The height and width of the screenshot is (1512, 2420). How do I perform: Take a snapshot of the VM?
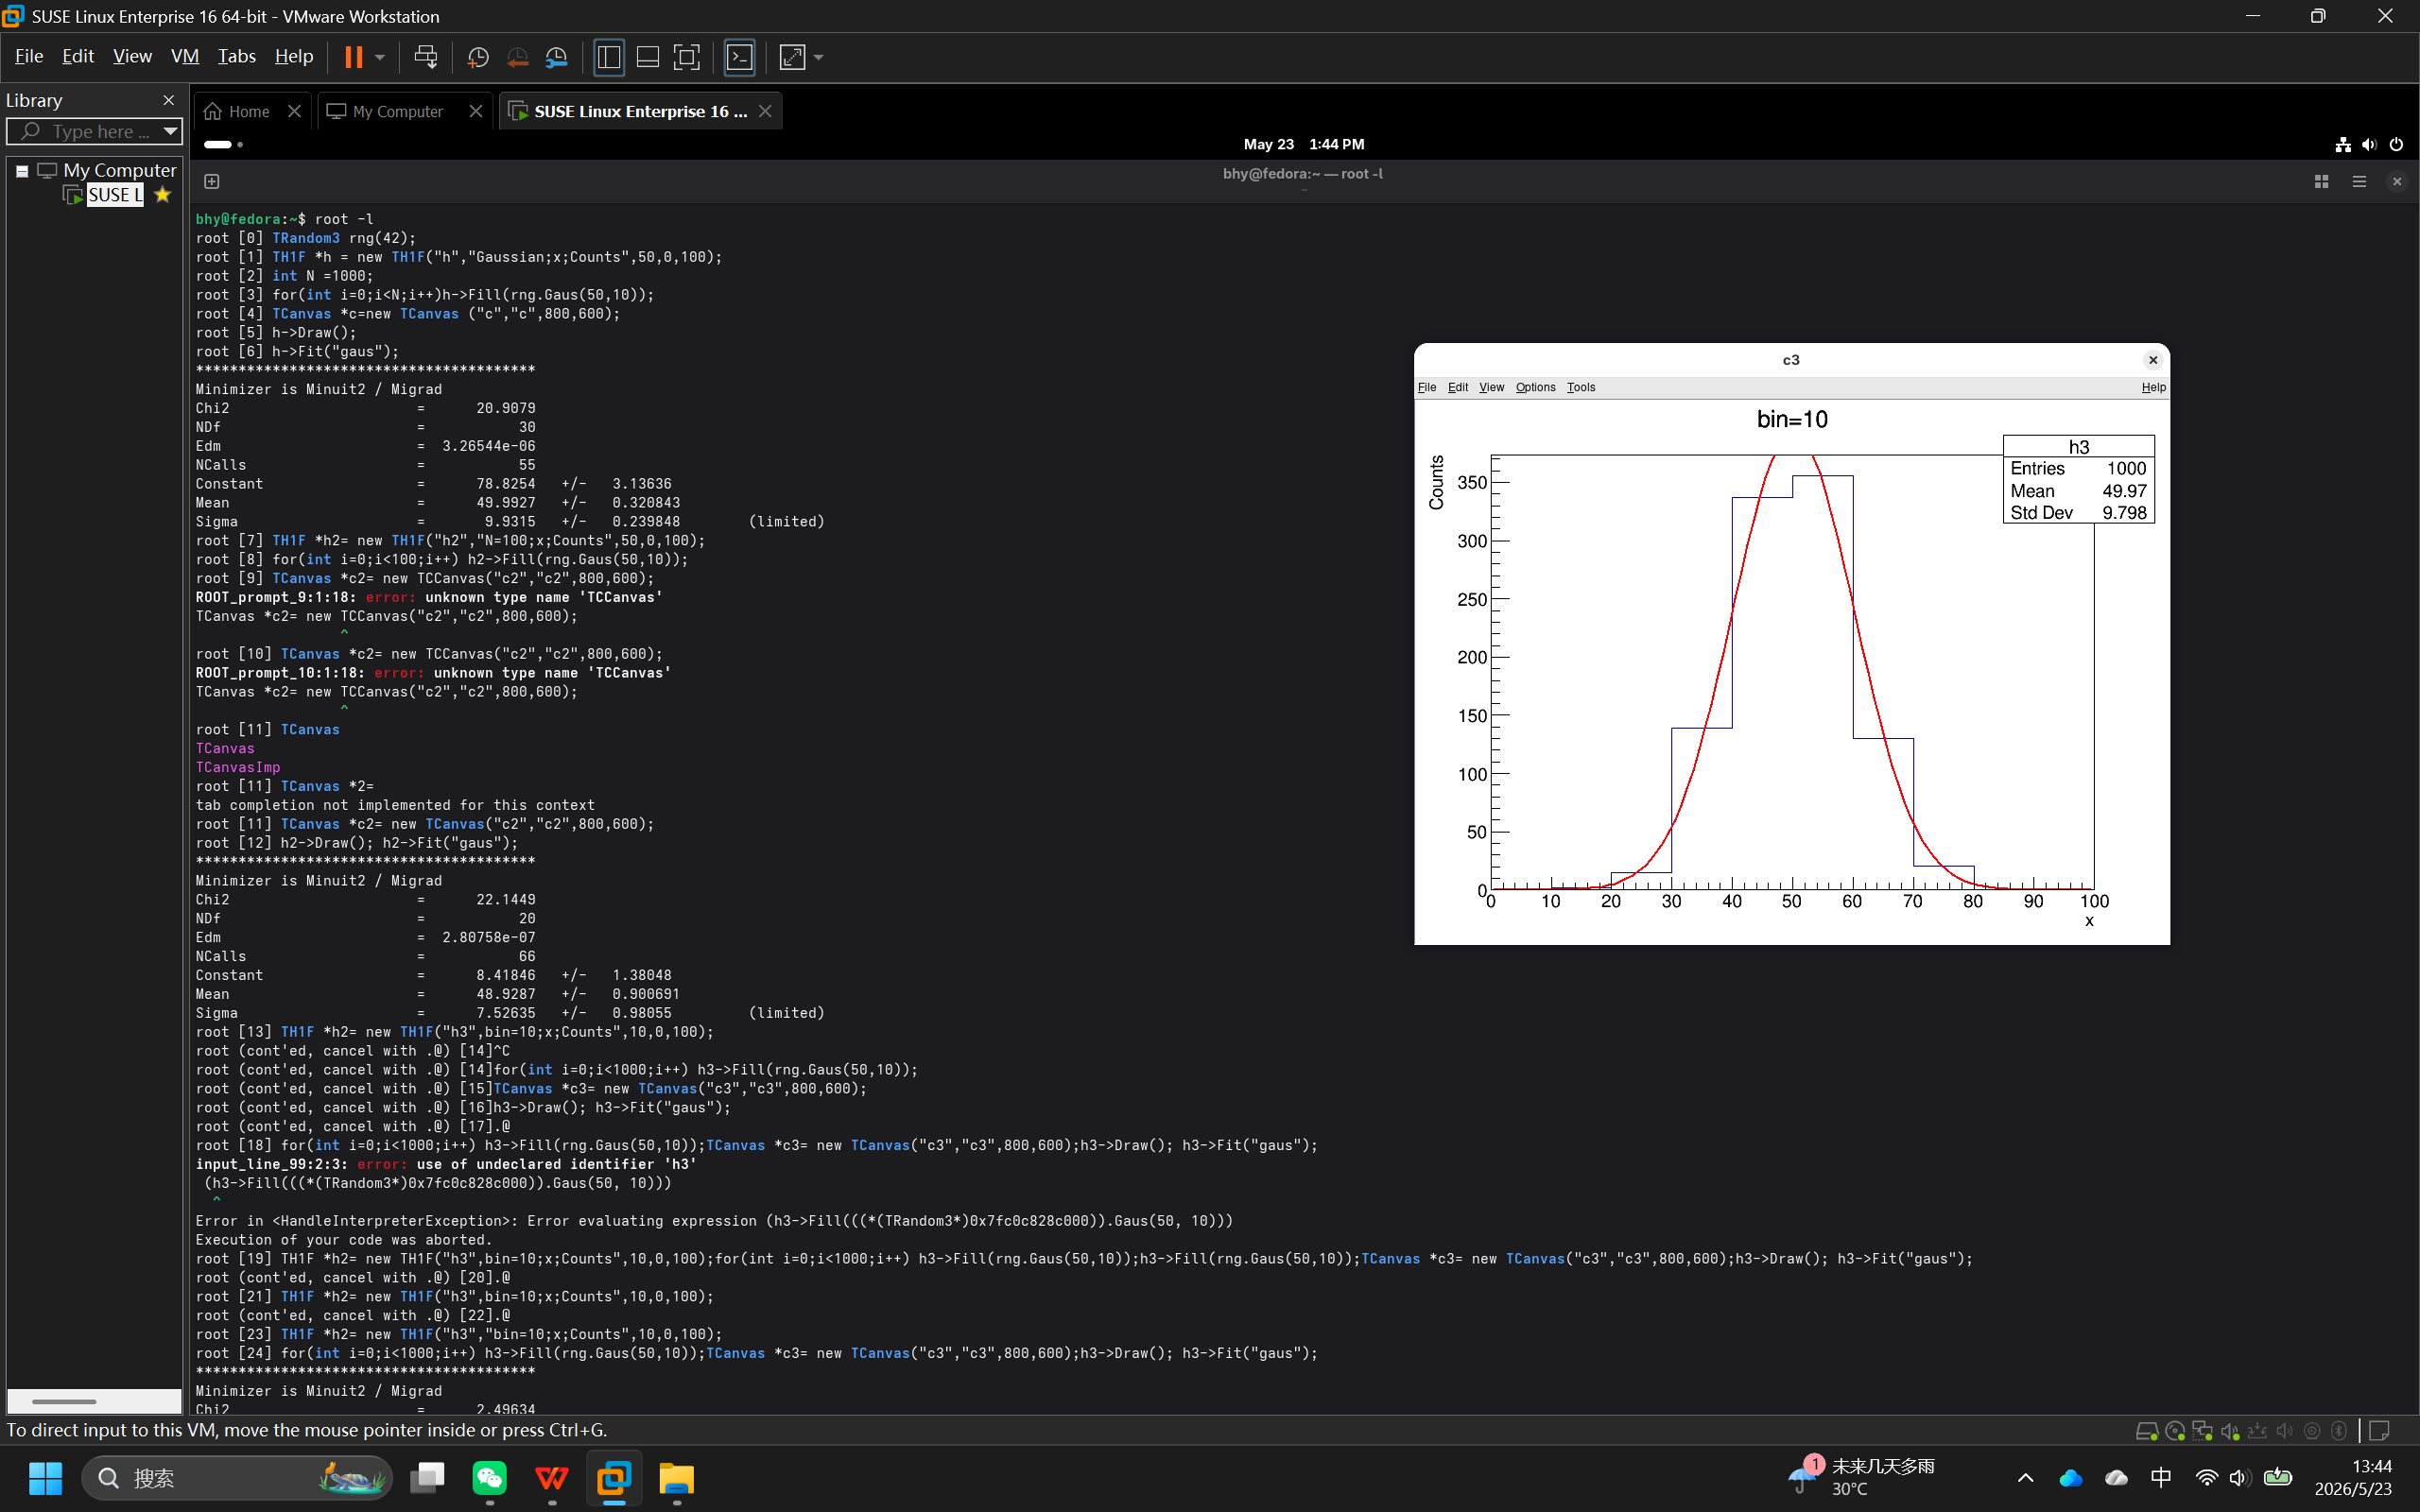click(478, 57)
